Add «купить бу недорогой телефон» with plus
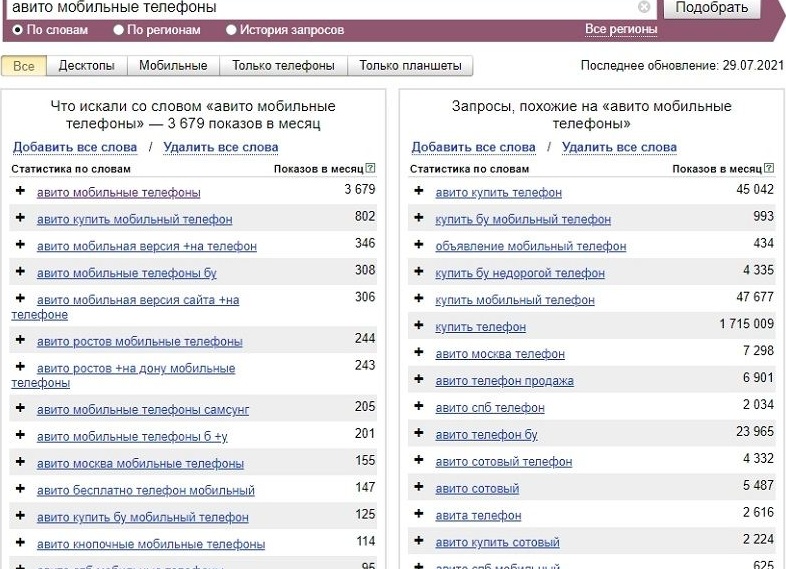This screenshot has height=569, width=786. point(419,271)
